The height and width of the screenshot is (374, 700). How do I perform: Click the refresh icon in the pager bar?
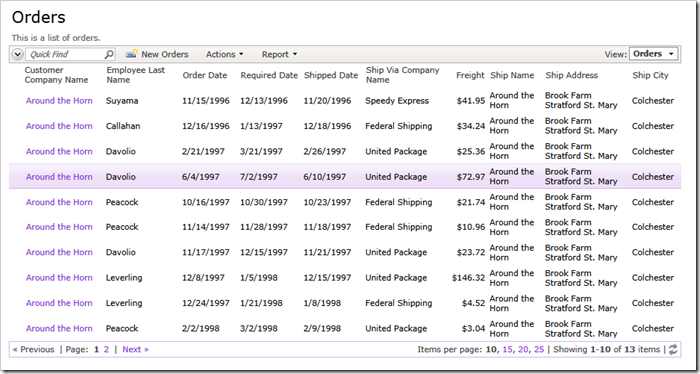point(673,349)
